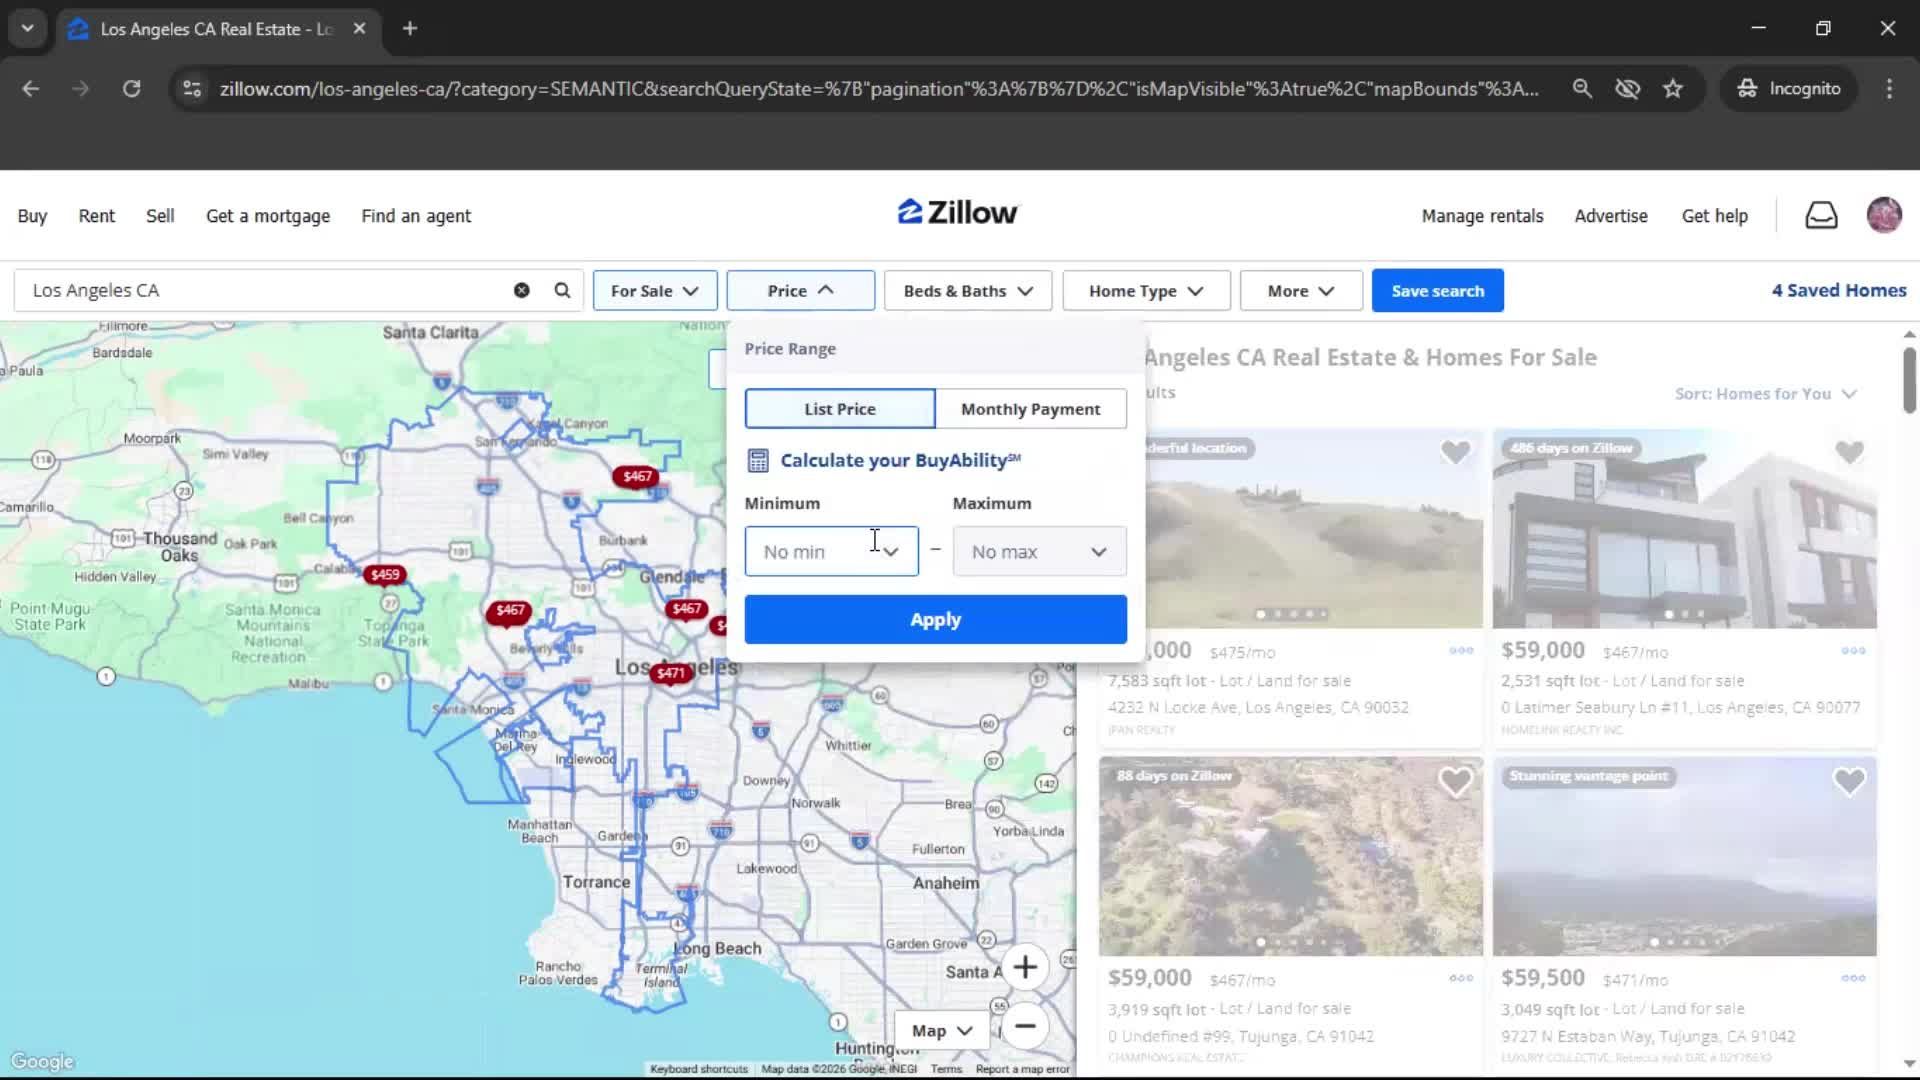Screen dimensions: 1920x1080
Task: Click the Zillow logo
Action: pyautogui.click(x=956, y=211)
